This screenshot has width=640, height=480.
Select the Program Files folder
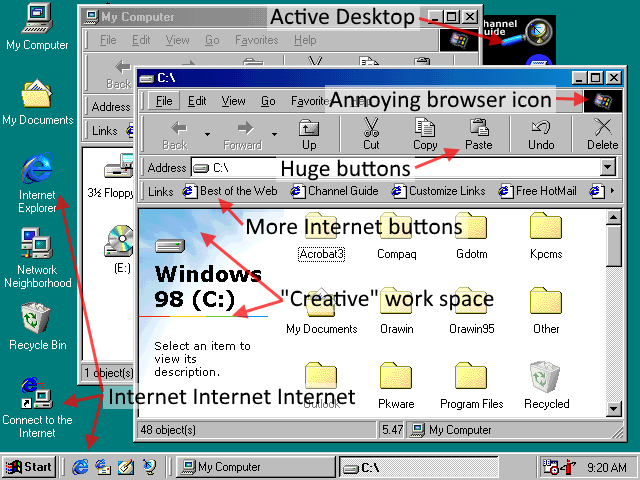pyautogui.click(x=471, y=386)
